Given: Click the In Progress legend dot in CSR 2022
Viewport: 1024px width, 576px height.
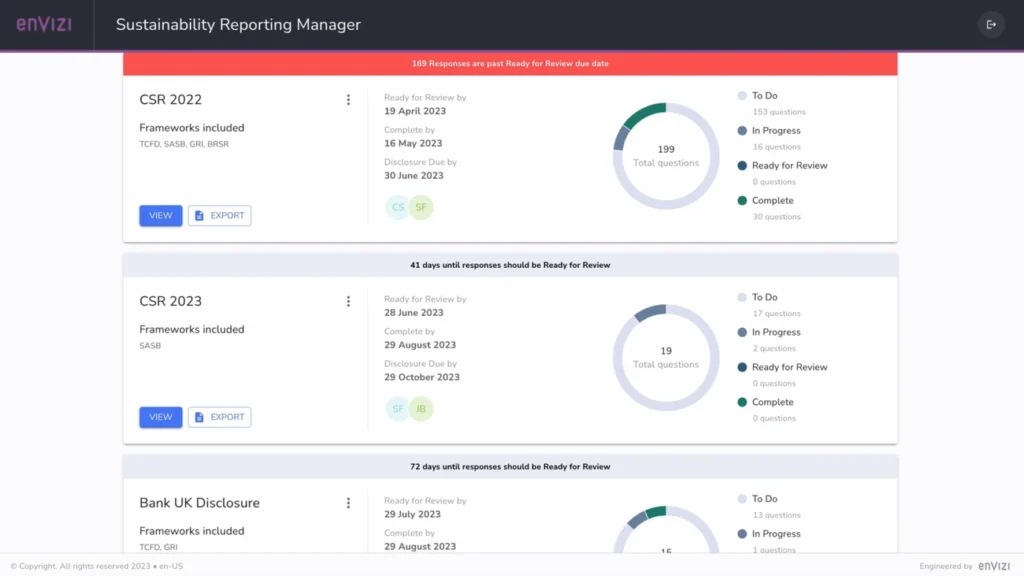Looking at the screenshot, I should (x=742, y=131).
